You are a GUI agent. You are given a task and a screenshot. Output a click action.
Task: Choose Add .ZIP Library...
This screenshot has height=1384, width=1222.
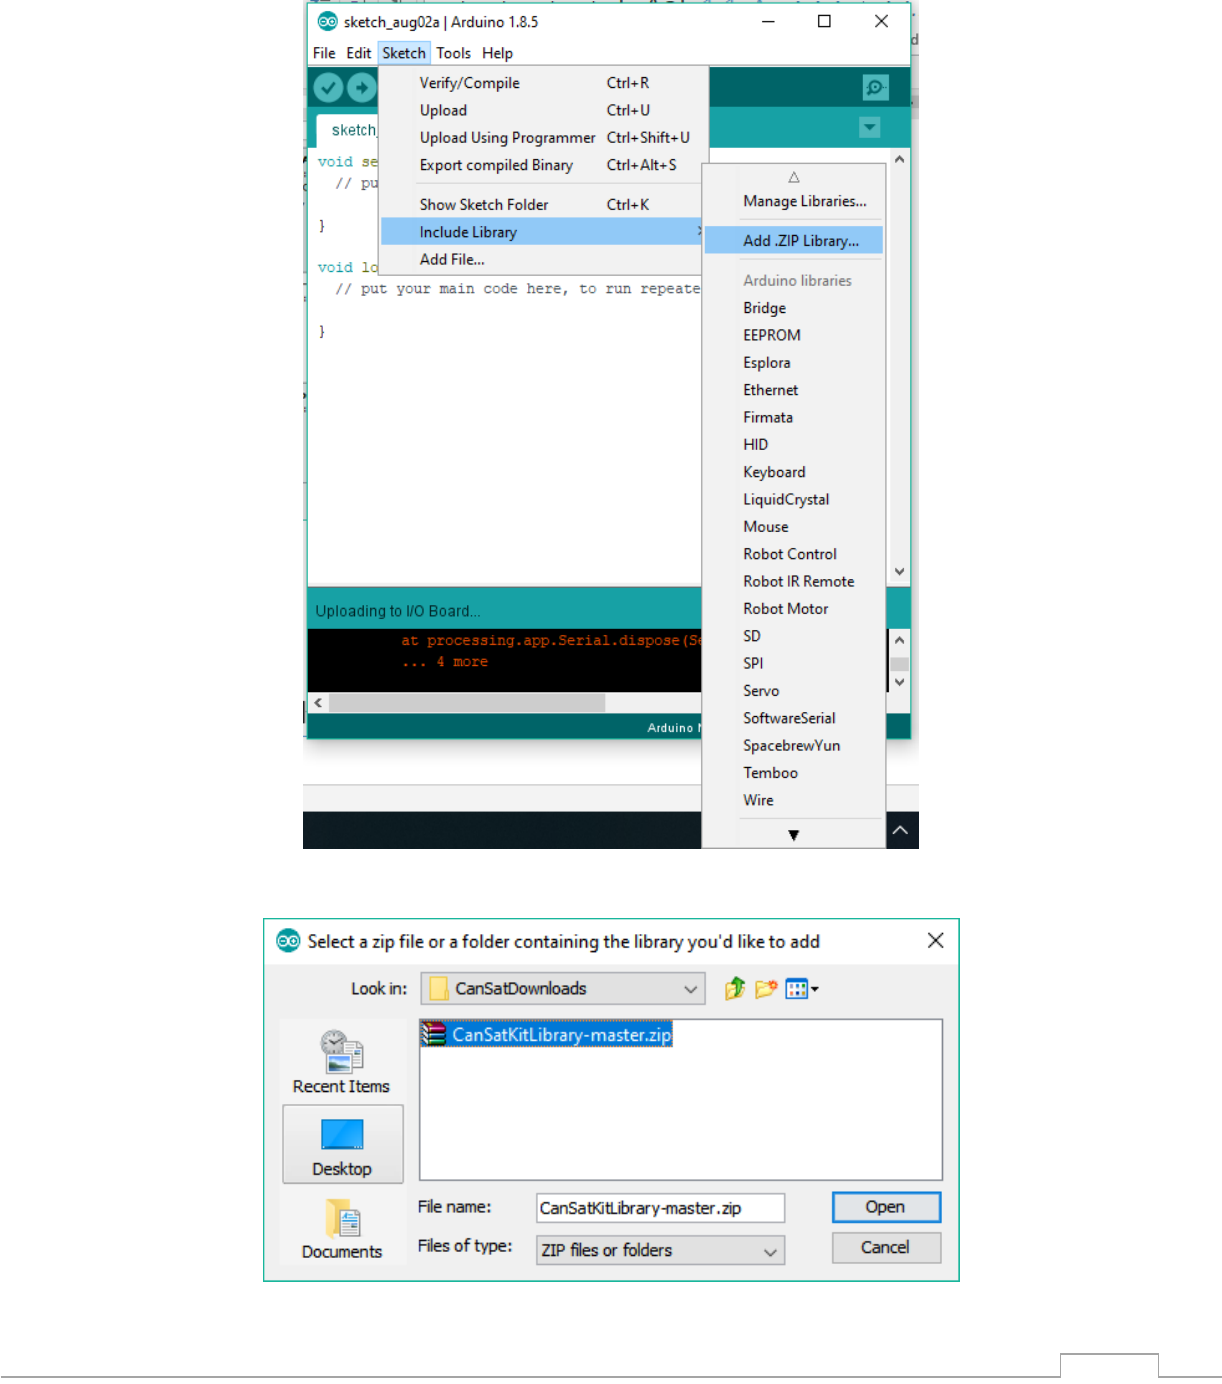click(x=794, y=241)
